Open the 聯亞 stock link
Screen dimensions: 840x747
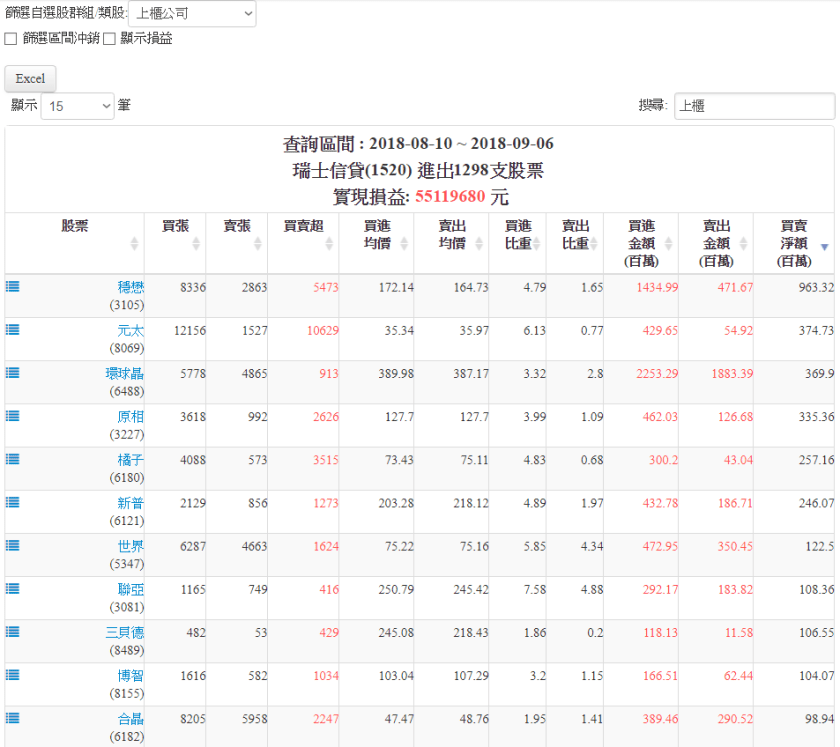tap(130, 589)
